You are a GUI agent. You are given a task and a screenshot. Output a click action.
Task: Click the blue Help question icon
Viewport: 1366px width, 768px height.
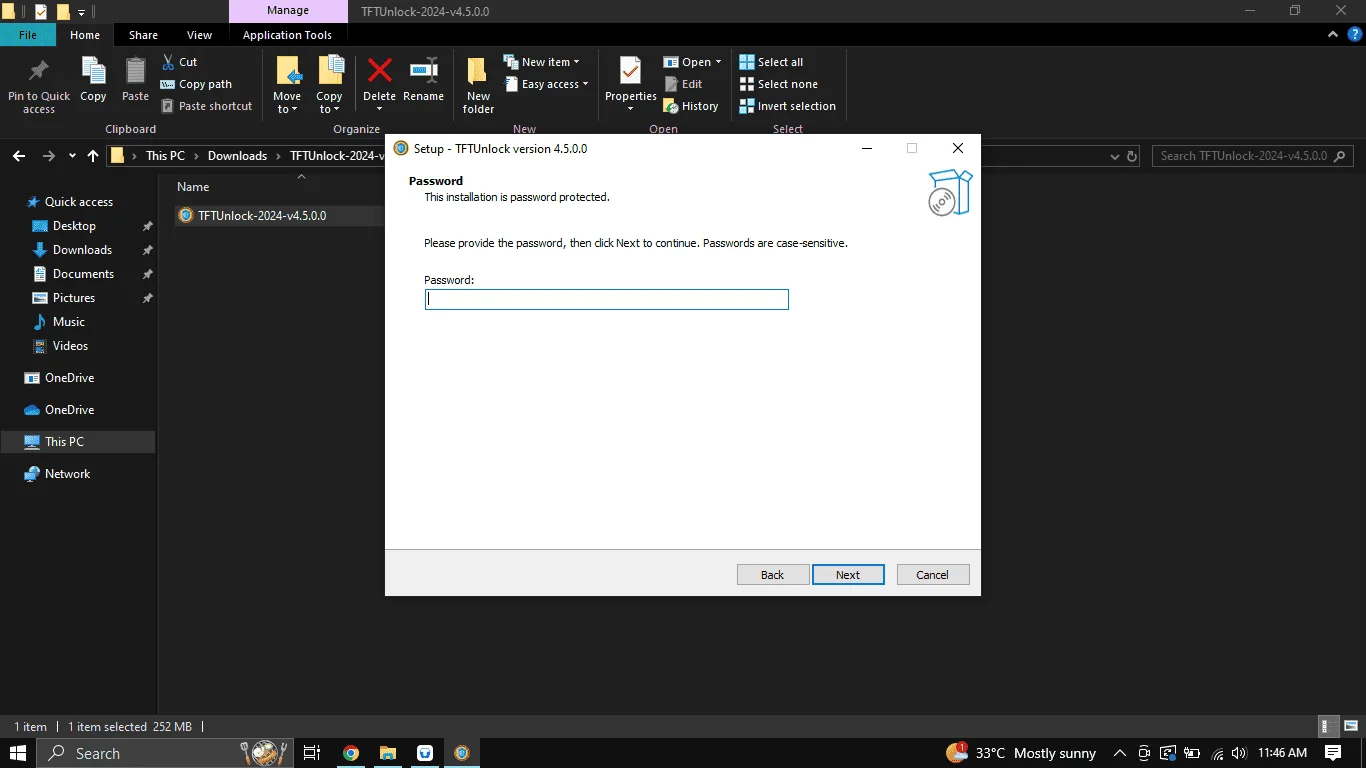pyautogui.click(x=1355, y=34)
